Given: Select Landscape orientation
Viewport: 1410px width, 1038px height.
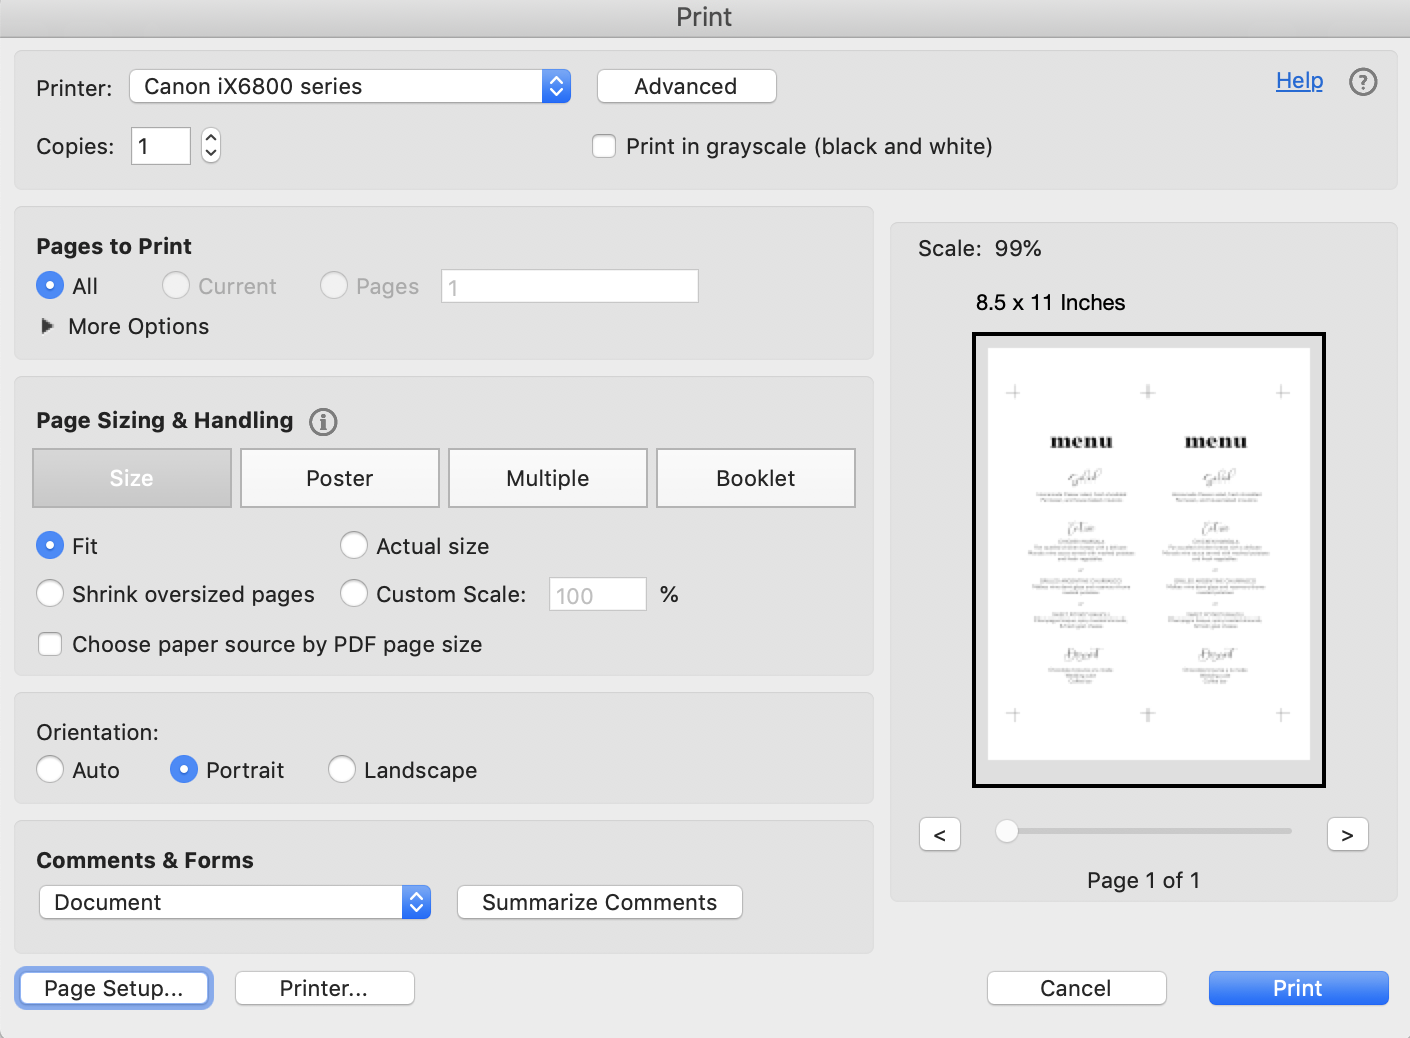Looking at the screenshot, I should click(x=342, y=770).
